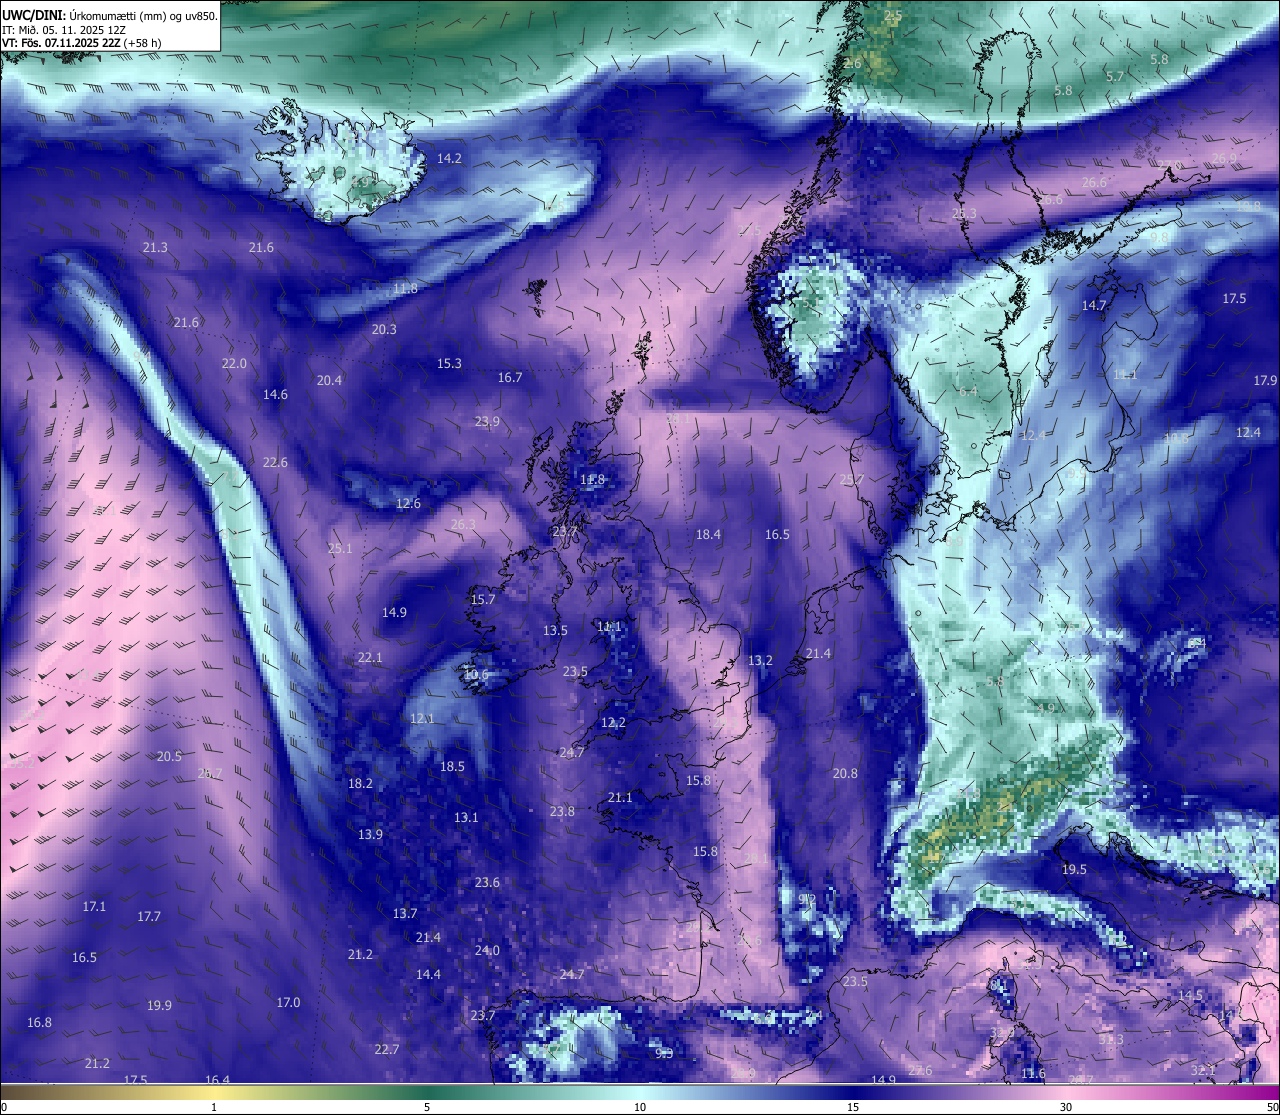Click the 13.2 value on the map
This screenshot has width=1280, height=1115.
click(x=760, y=660)
